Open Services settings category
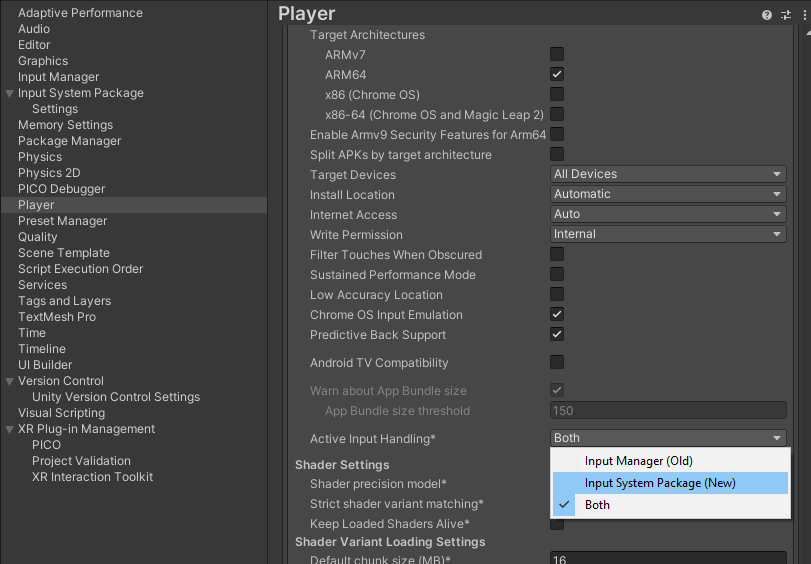The height and width of the screenshot is (564, 811). coord(42,285)
